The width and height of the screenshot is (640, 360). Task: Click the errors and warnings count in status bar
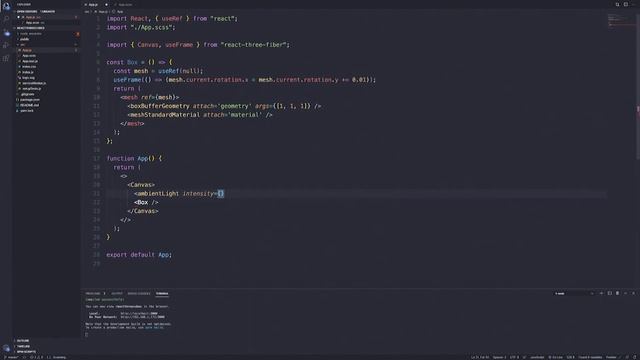[x=36, y=357]
